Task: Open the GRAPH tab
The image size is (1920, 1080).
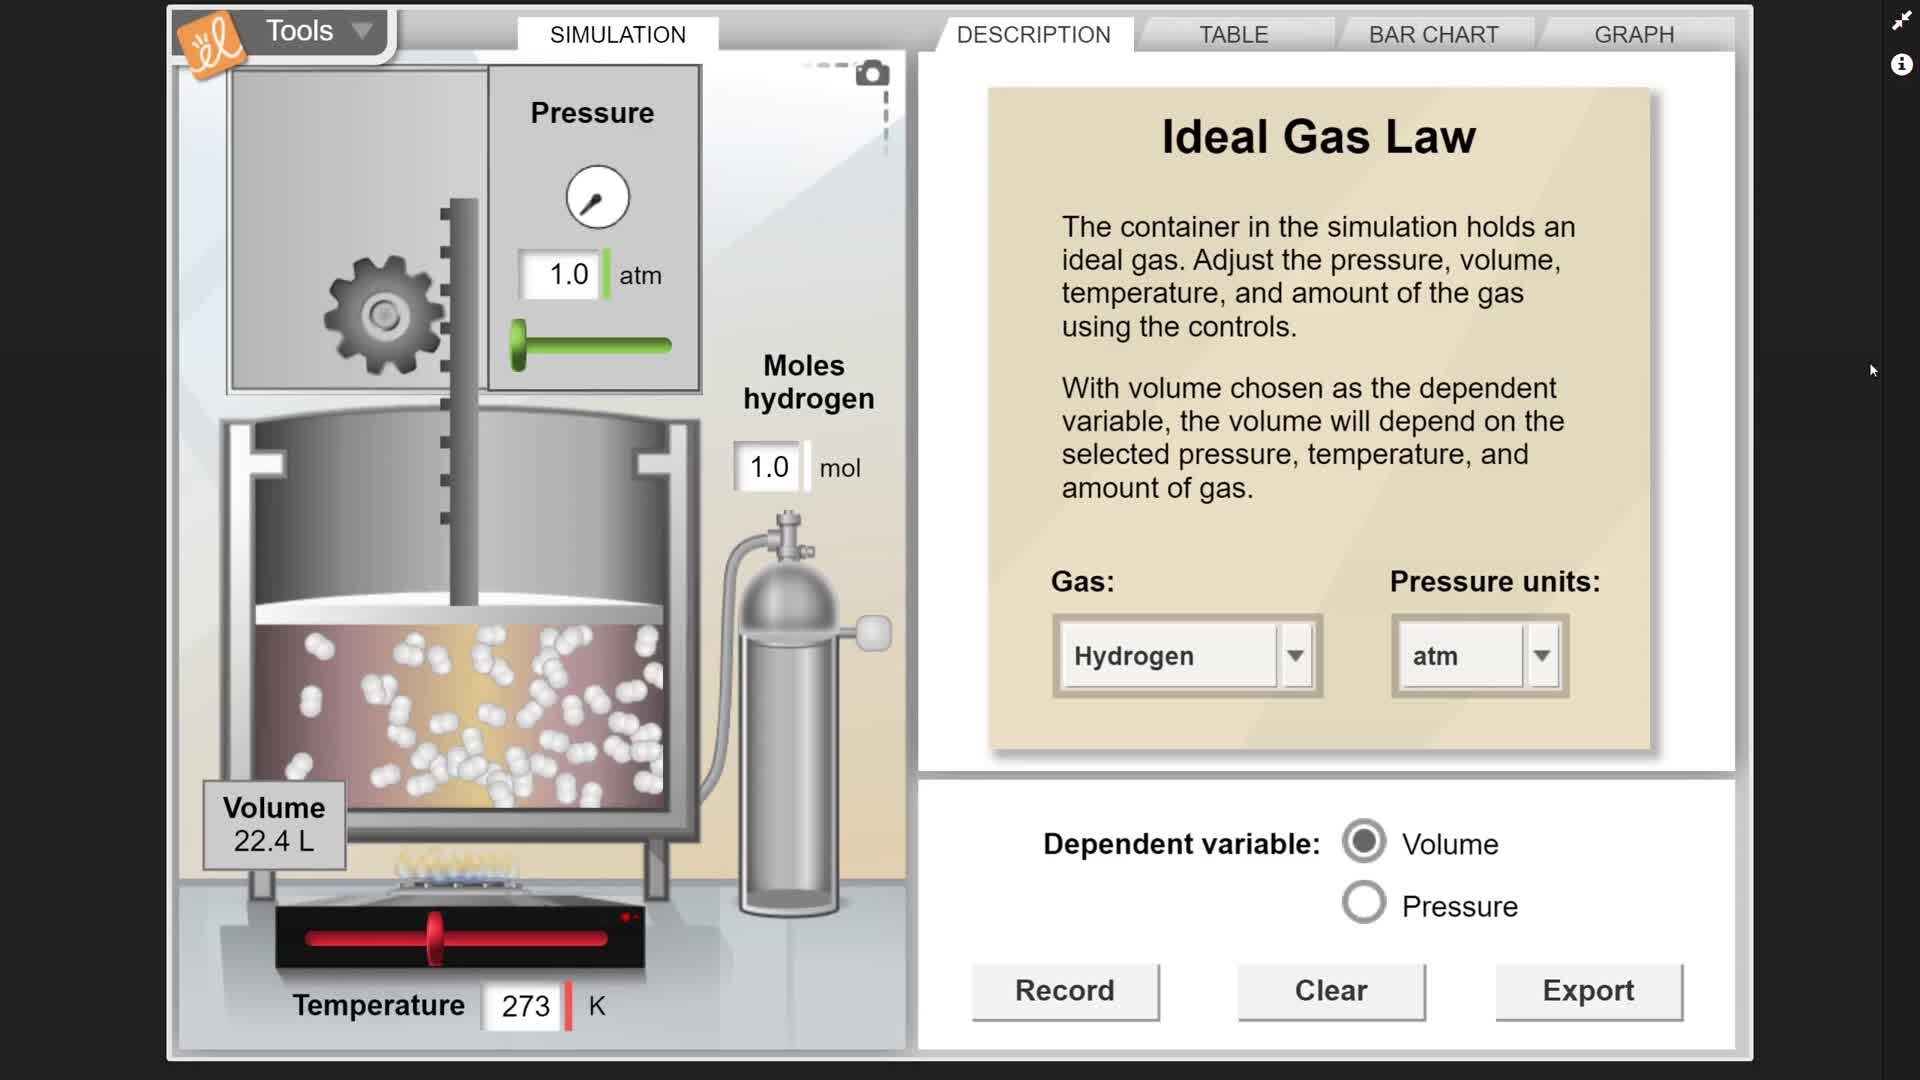Action: click(x=1633, y=35)
